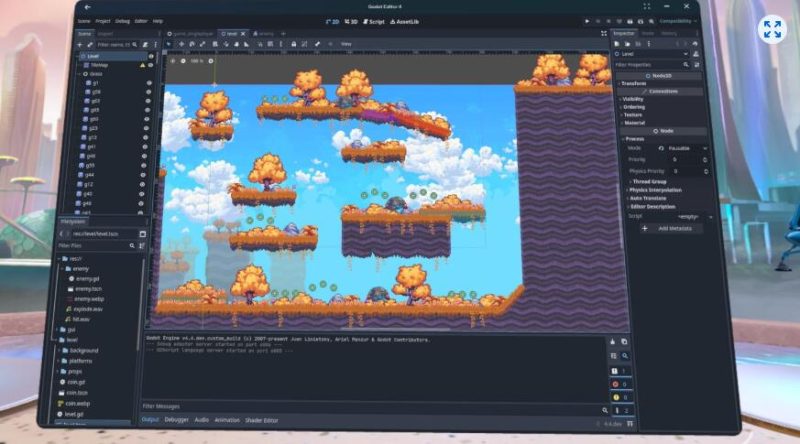Choose the Move Mode tool

click(181, 44)
